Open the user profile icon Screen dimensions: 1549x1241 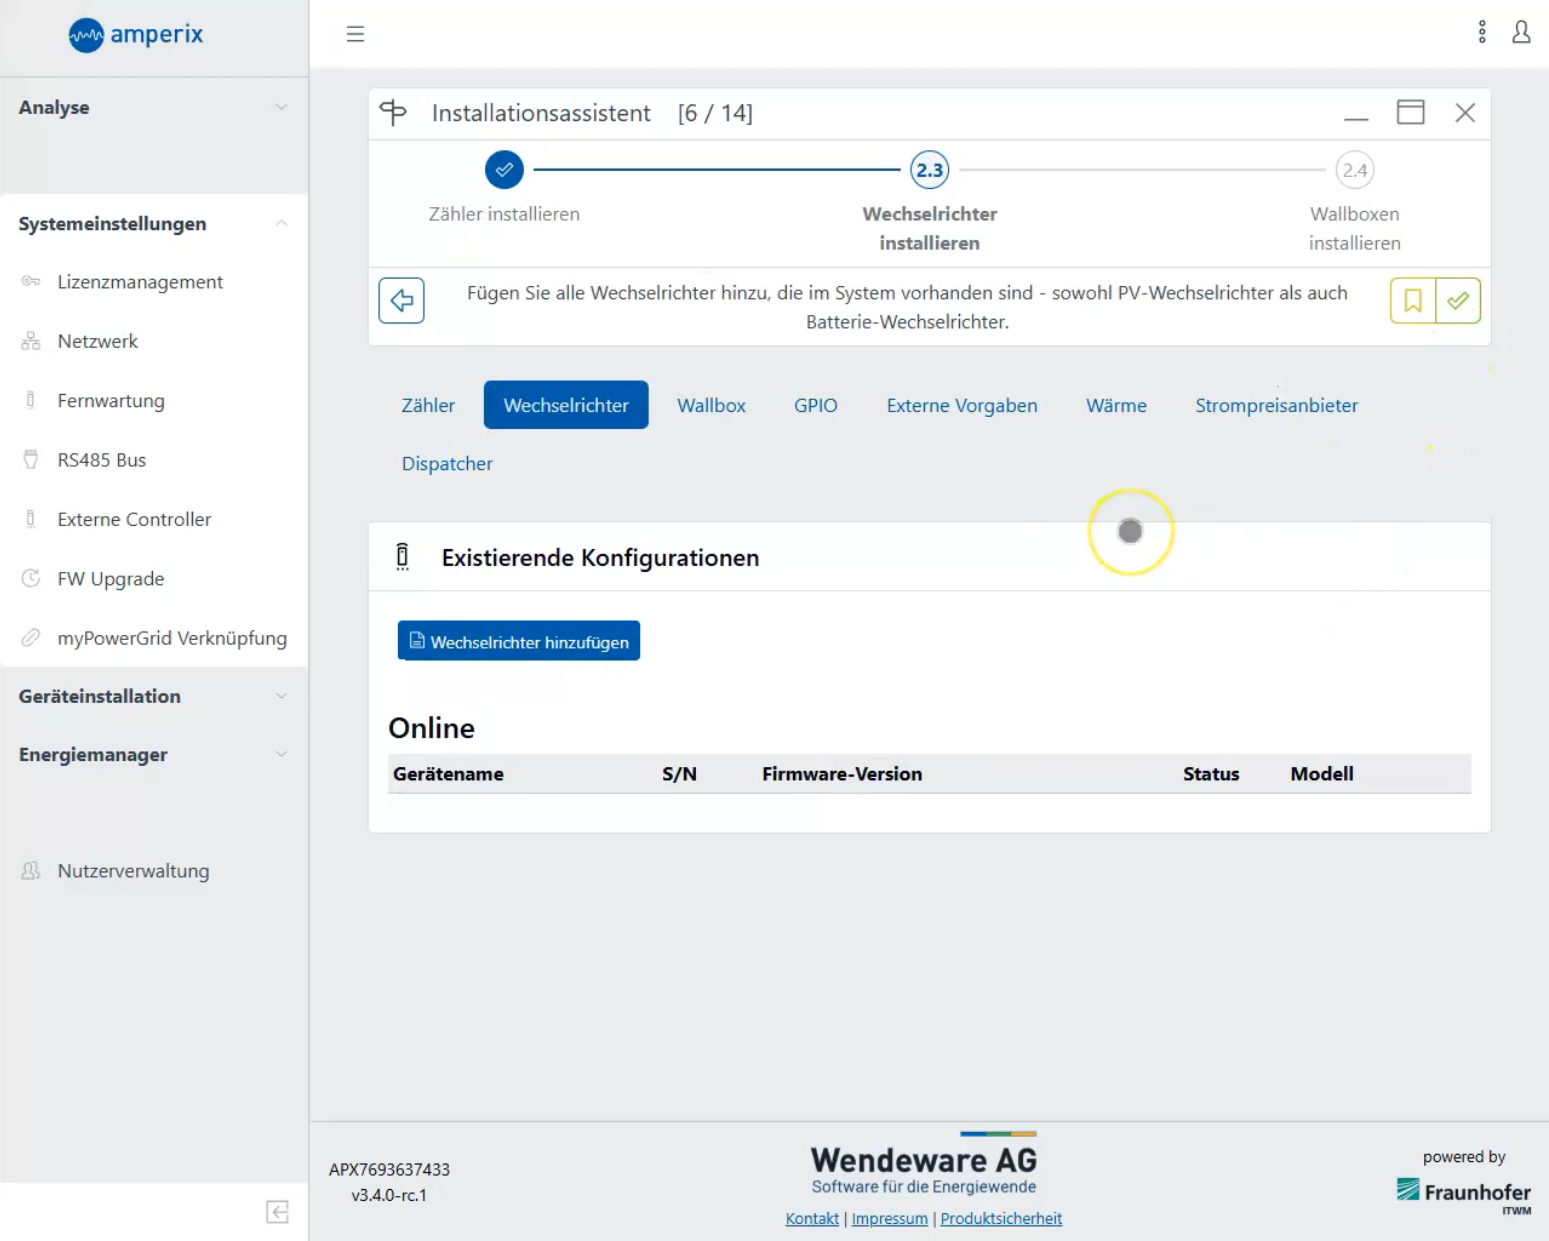[1521, 32]
